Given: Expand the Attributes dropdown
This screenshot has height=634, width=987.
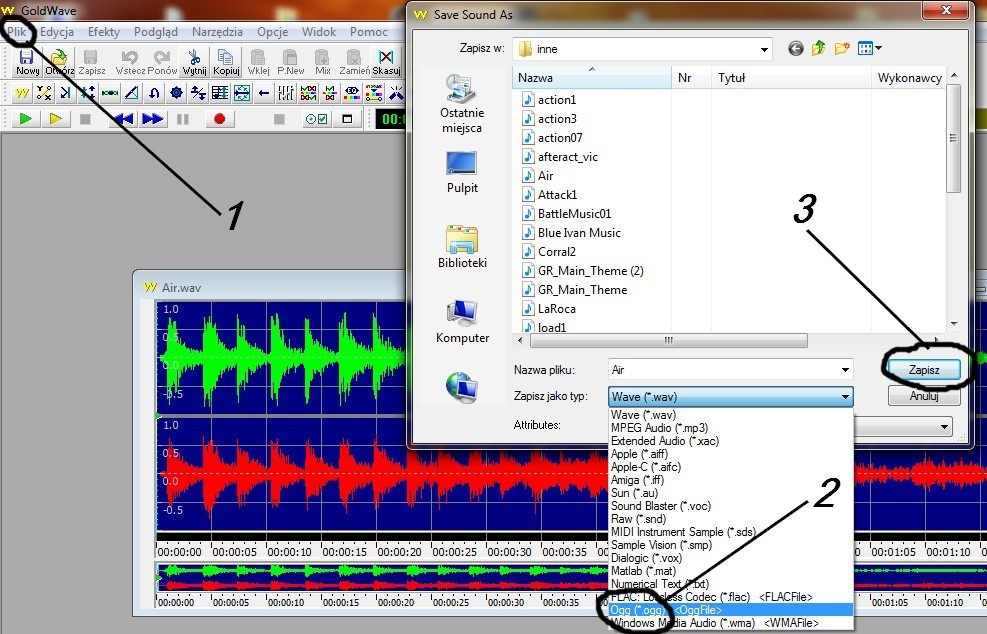Looking at the screenshot, I should [x=943, y=426].
